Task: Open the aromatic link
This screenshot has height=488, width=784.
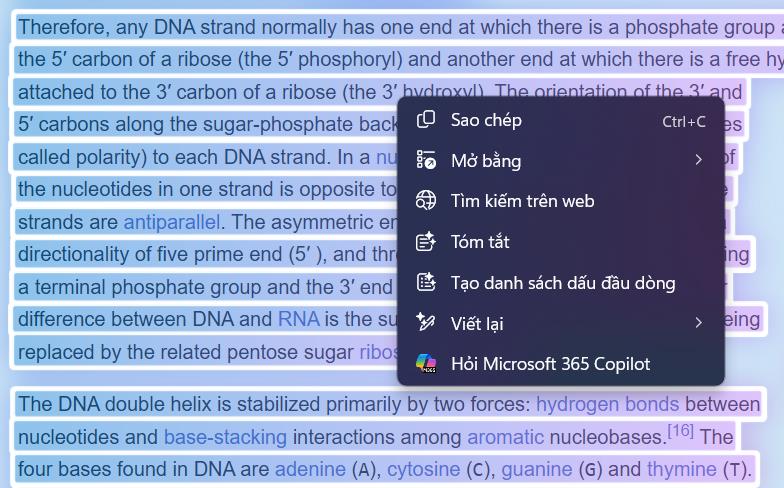Action: tap(505, 437)
